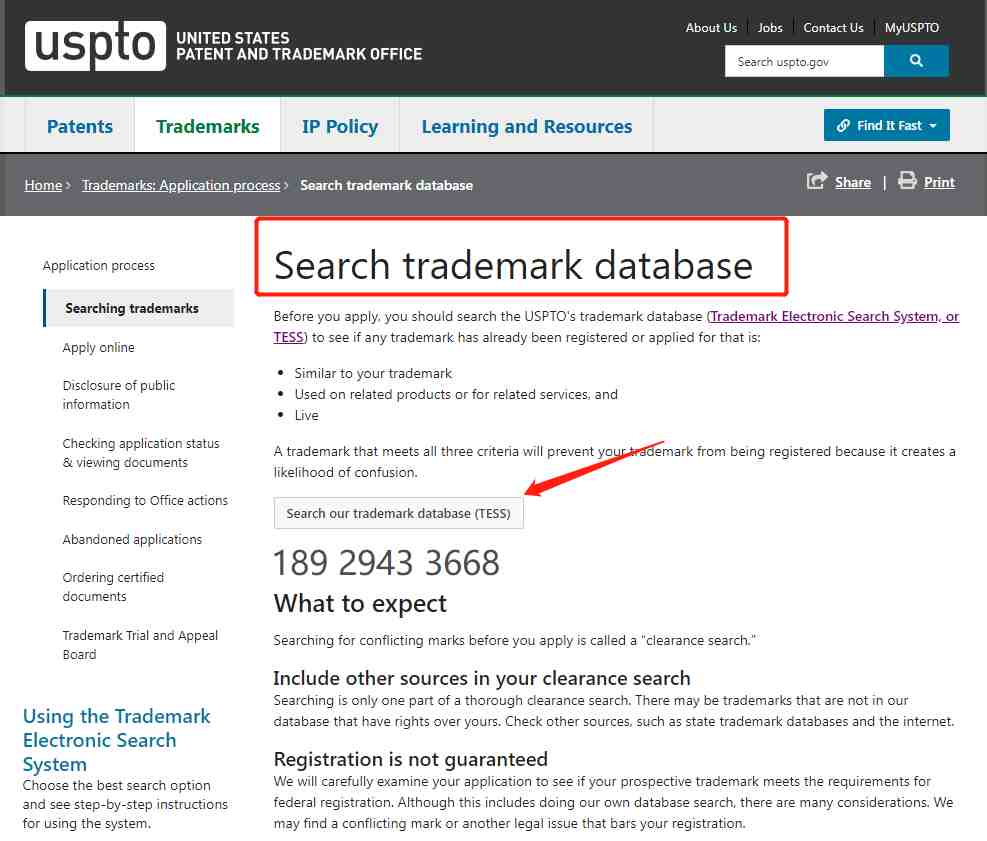This screenshot has height=841, width=987.
Task: Open Using the Trademark Electronic Search System
Action: click(117, 740)
